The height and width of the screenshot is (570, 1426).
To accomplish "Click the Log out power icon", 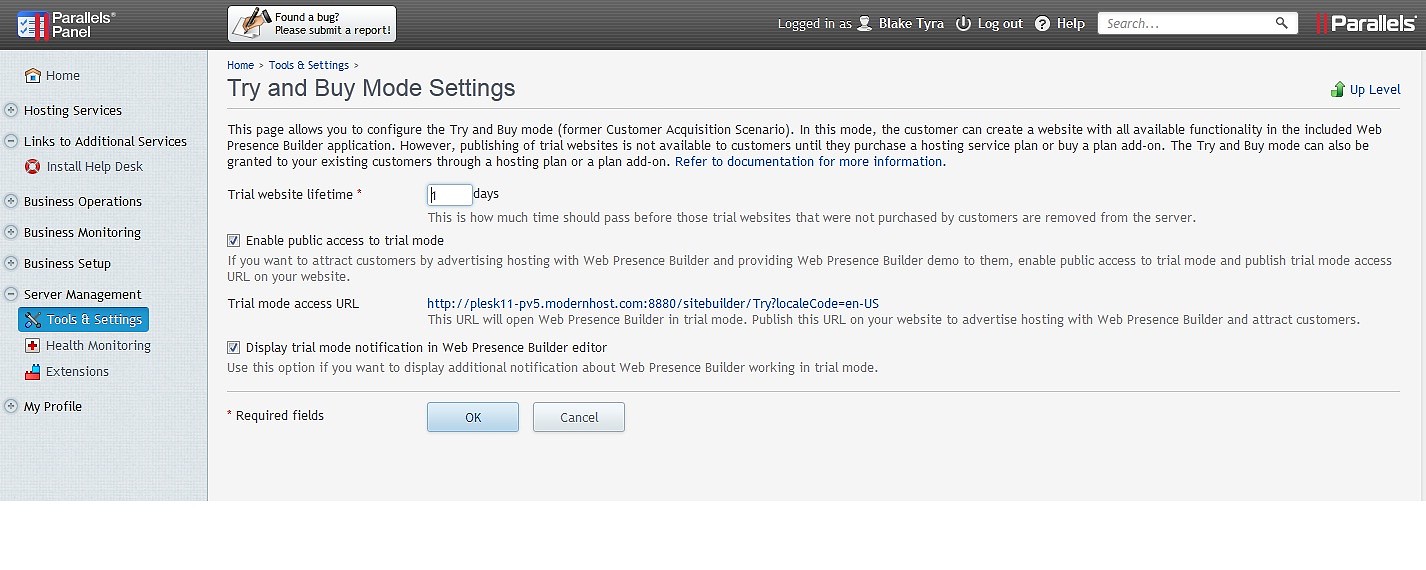I will 963,24.
